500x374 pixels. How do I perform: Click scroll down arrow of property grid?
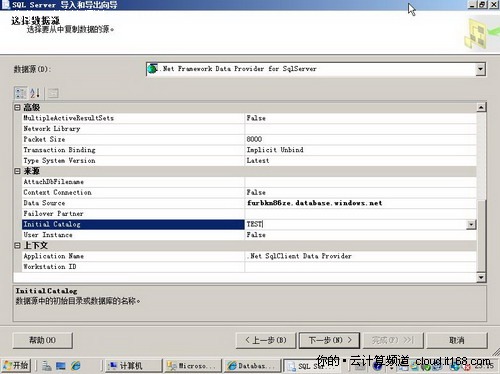481,277
